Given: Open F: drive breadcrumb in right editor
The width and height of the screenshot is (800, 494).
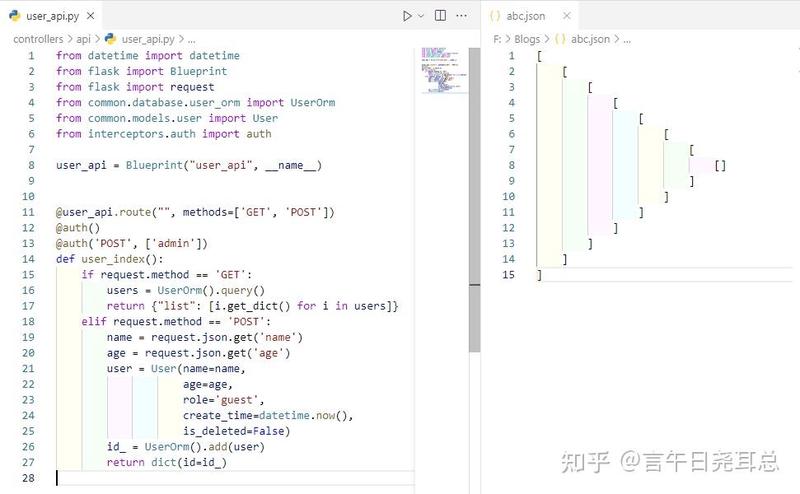Looking at the screenshot, I should coord(497,39).
